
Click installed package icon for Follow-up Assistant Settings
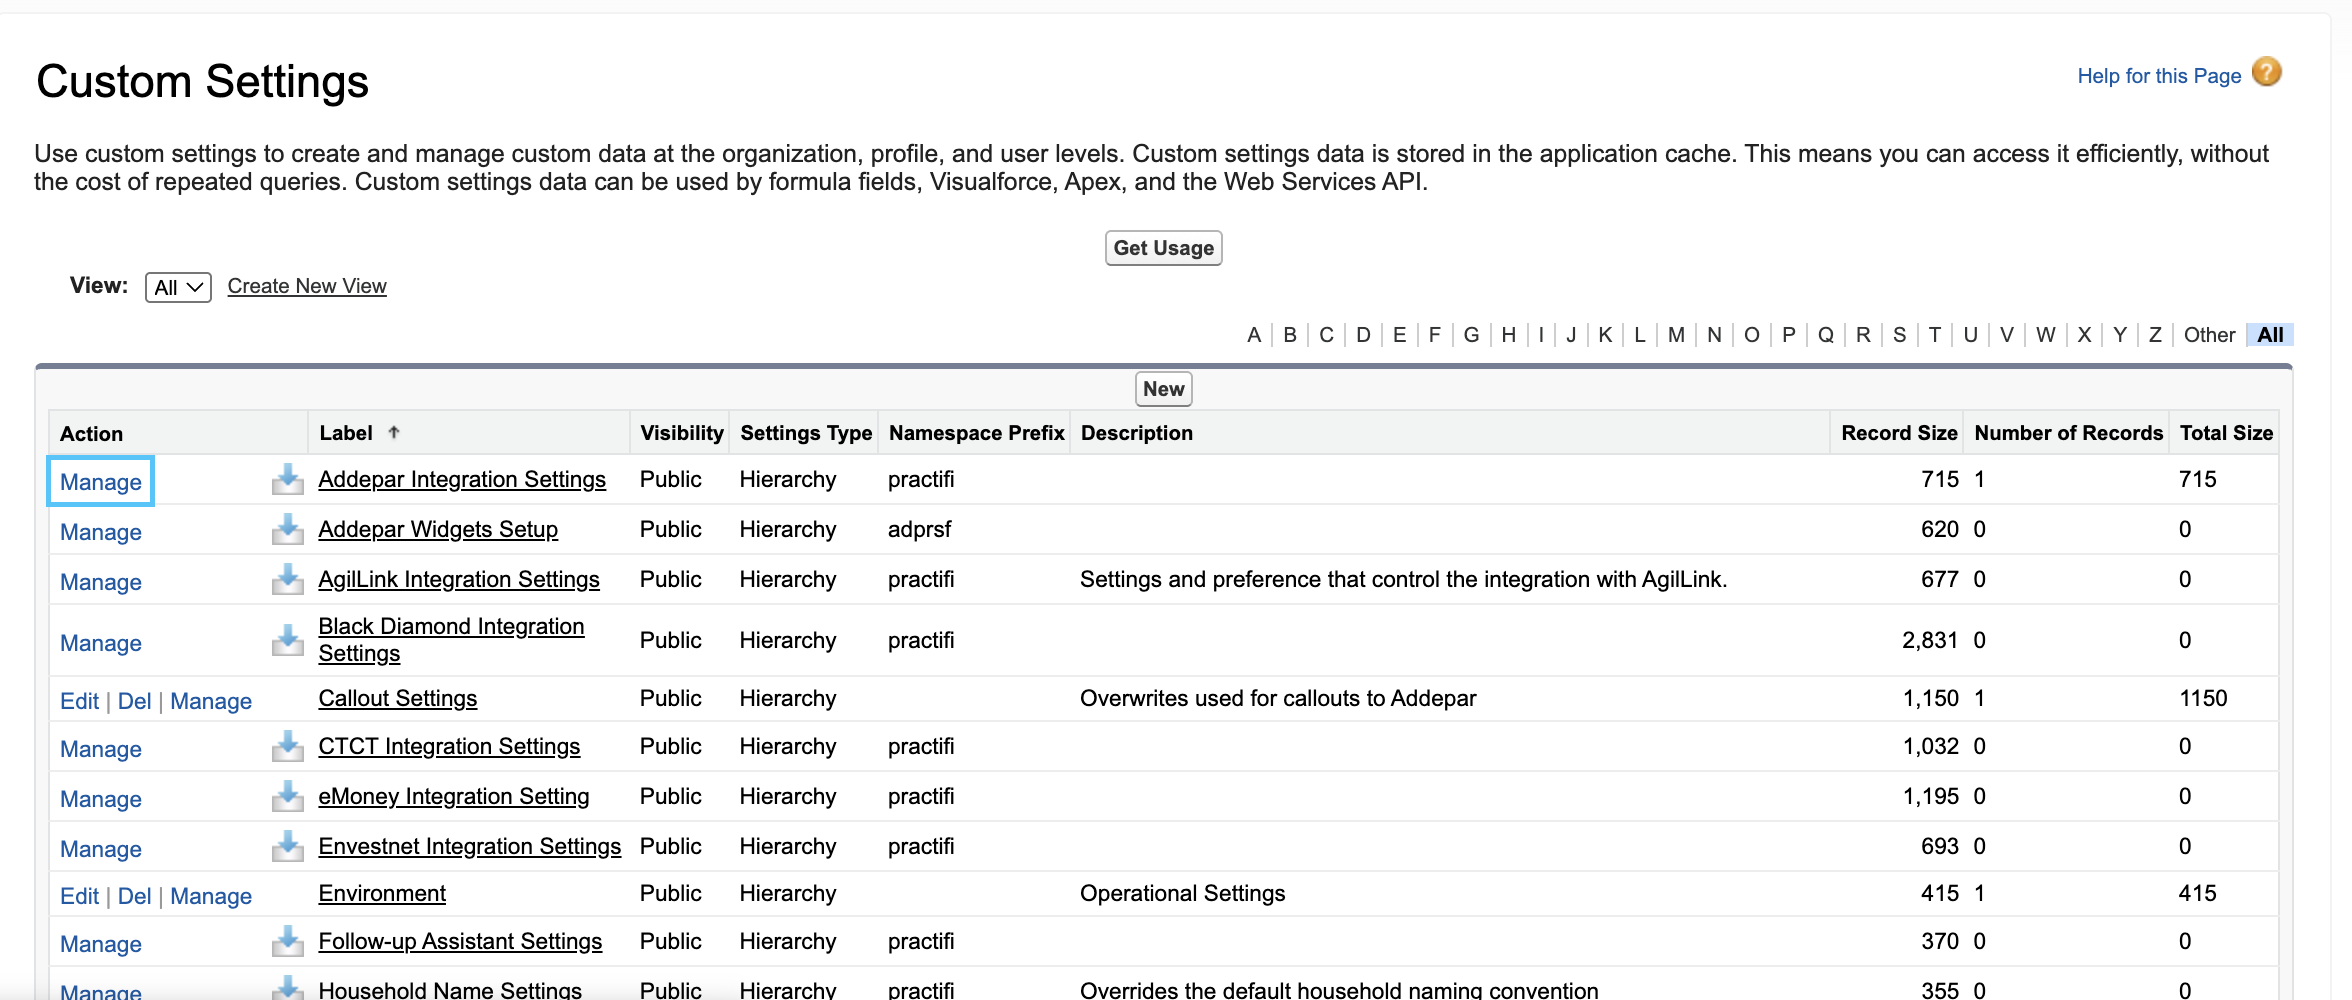[288, 942]
